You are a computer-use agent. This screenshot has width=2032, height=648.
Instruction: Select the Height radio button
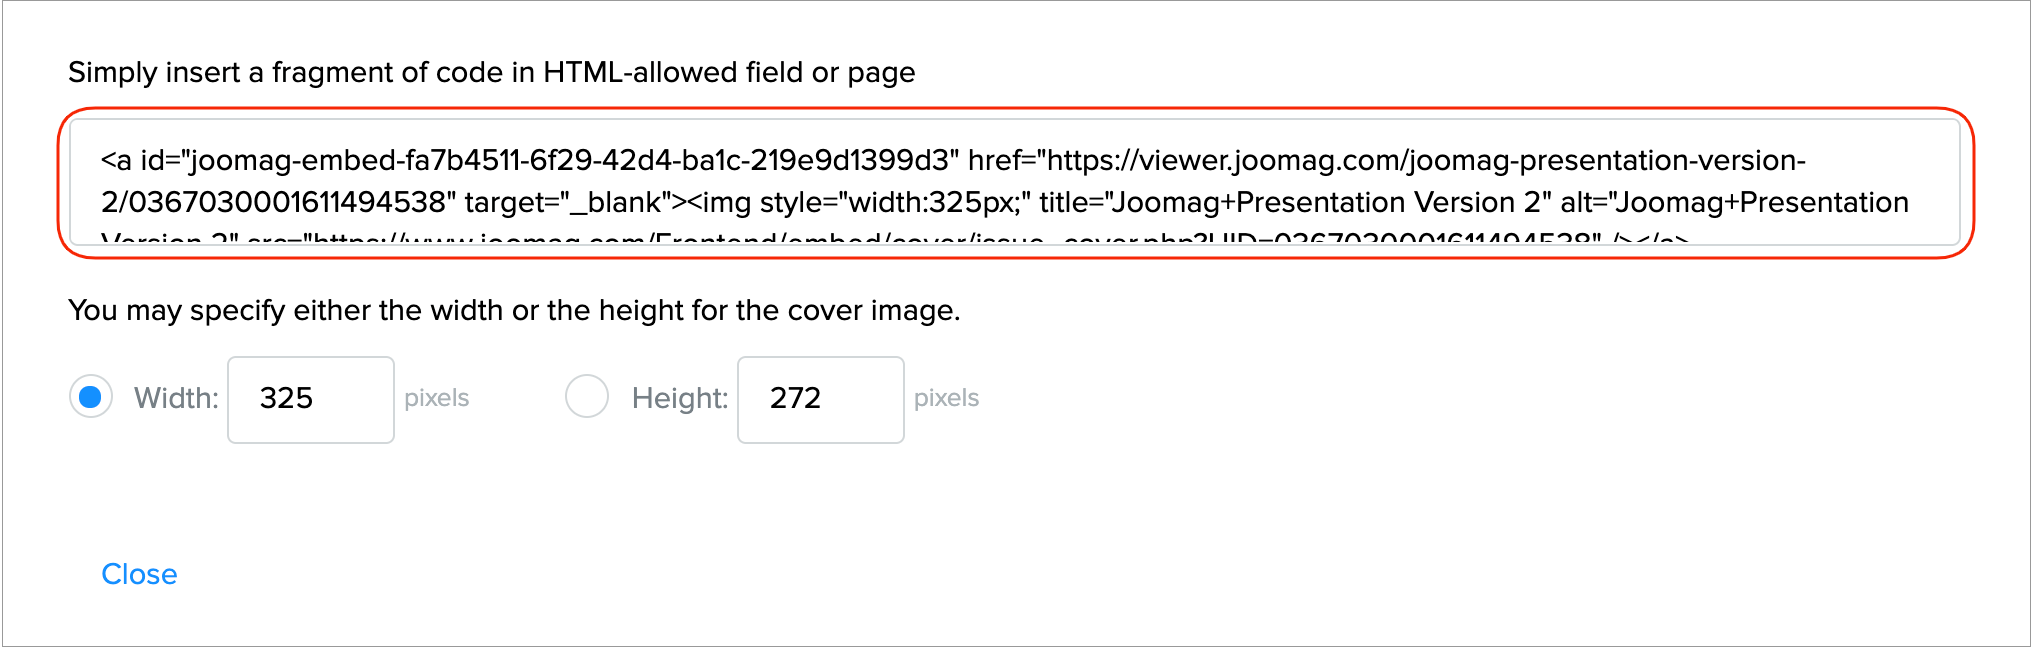tap(587, 397)
